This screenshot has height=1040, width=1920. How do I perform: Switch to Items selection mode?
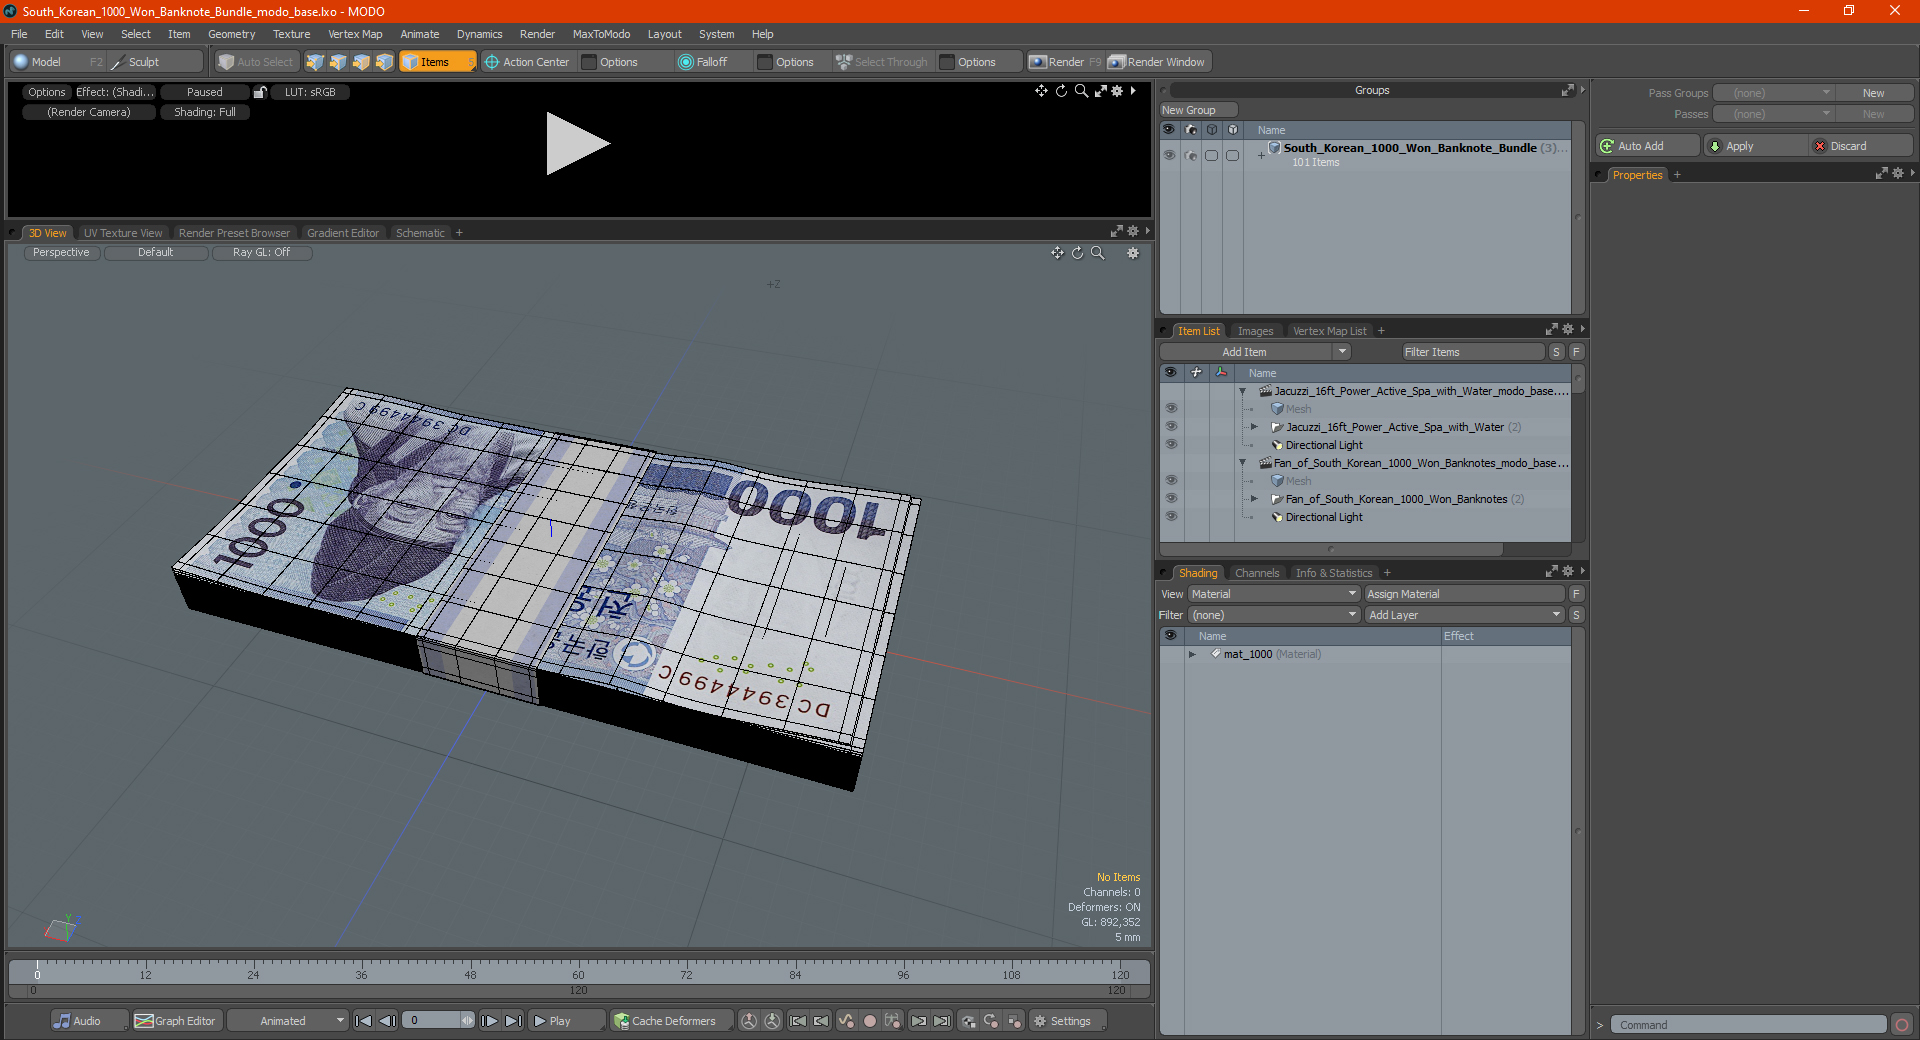point(437,62)
